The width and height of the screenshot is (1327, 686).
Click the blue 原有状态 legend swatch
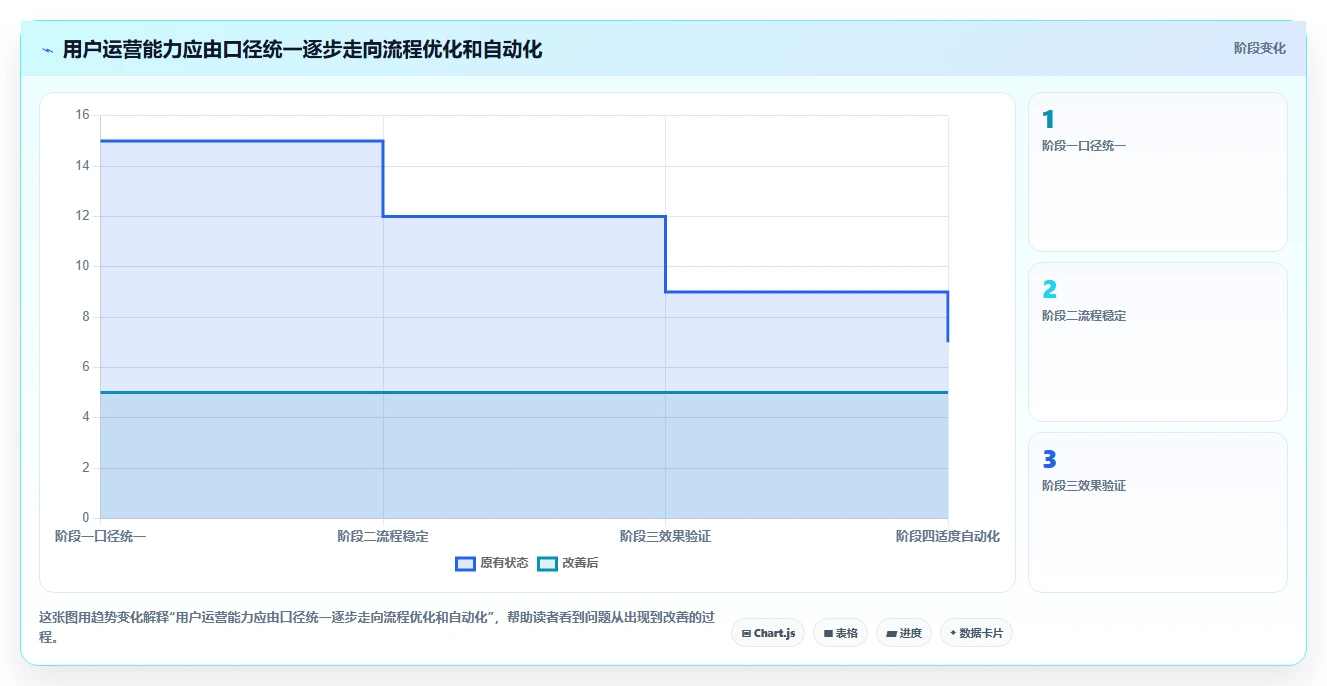pos(465,563)
